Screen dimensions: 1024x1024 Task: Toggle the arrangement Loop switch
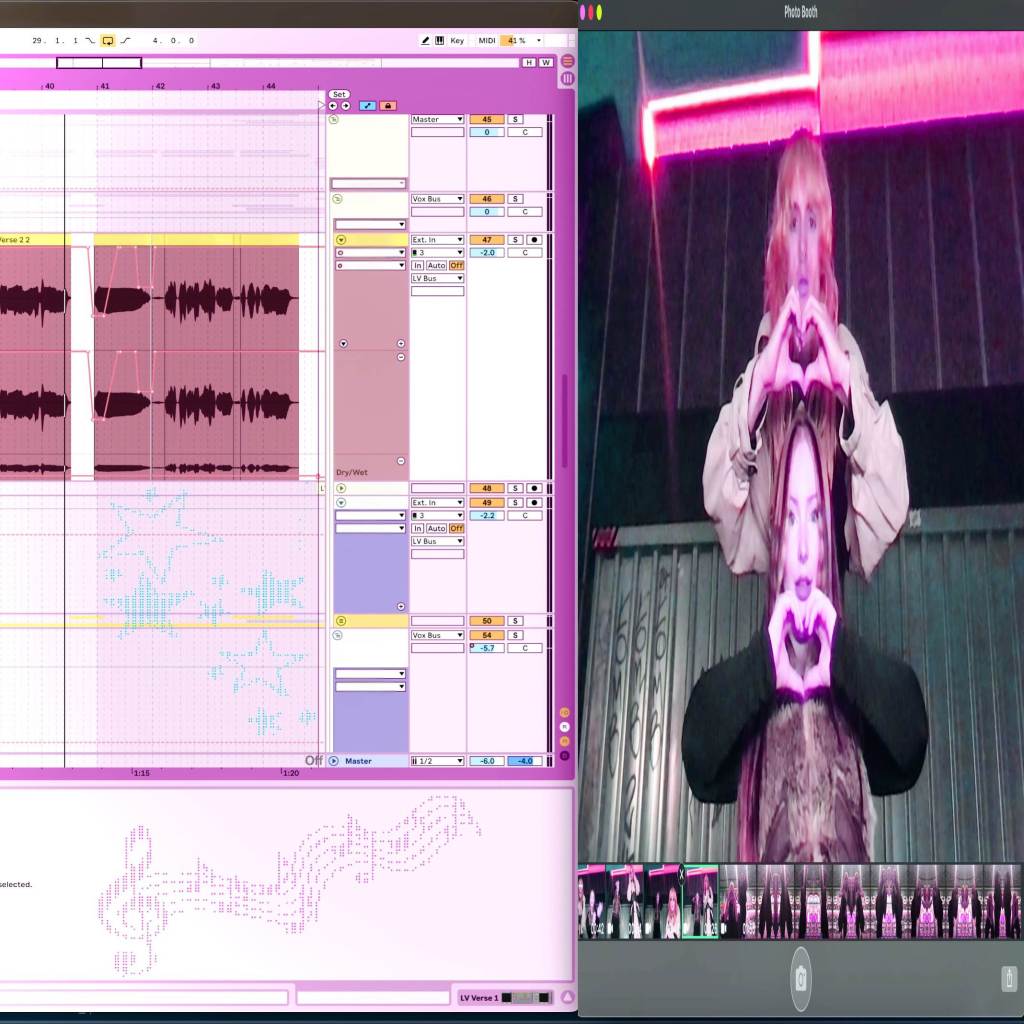pyautogui.click(x=108, y=41)
